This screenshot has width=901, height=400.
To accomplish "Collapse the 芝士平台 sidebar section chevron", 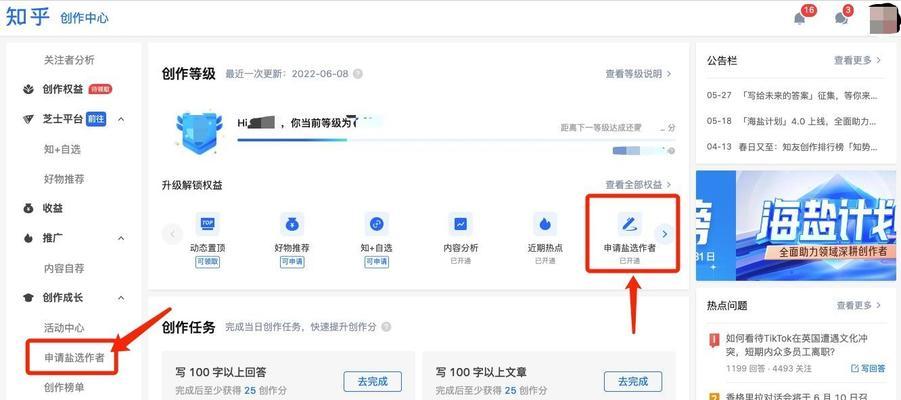I will 121,120.
